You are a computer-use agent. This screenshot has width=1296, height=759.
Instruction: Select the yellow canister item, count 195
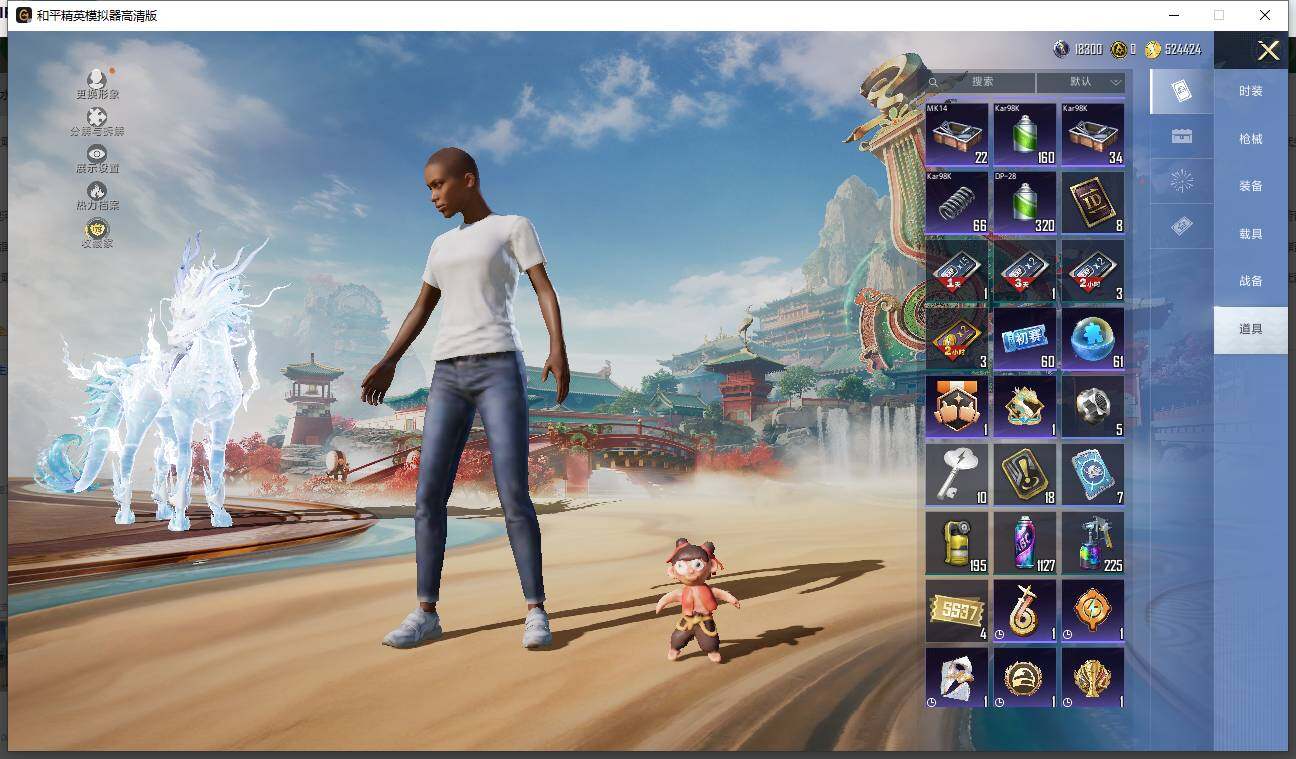pyautogui.click(x=957, y=542)
